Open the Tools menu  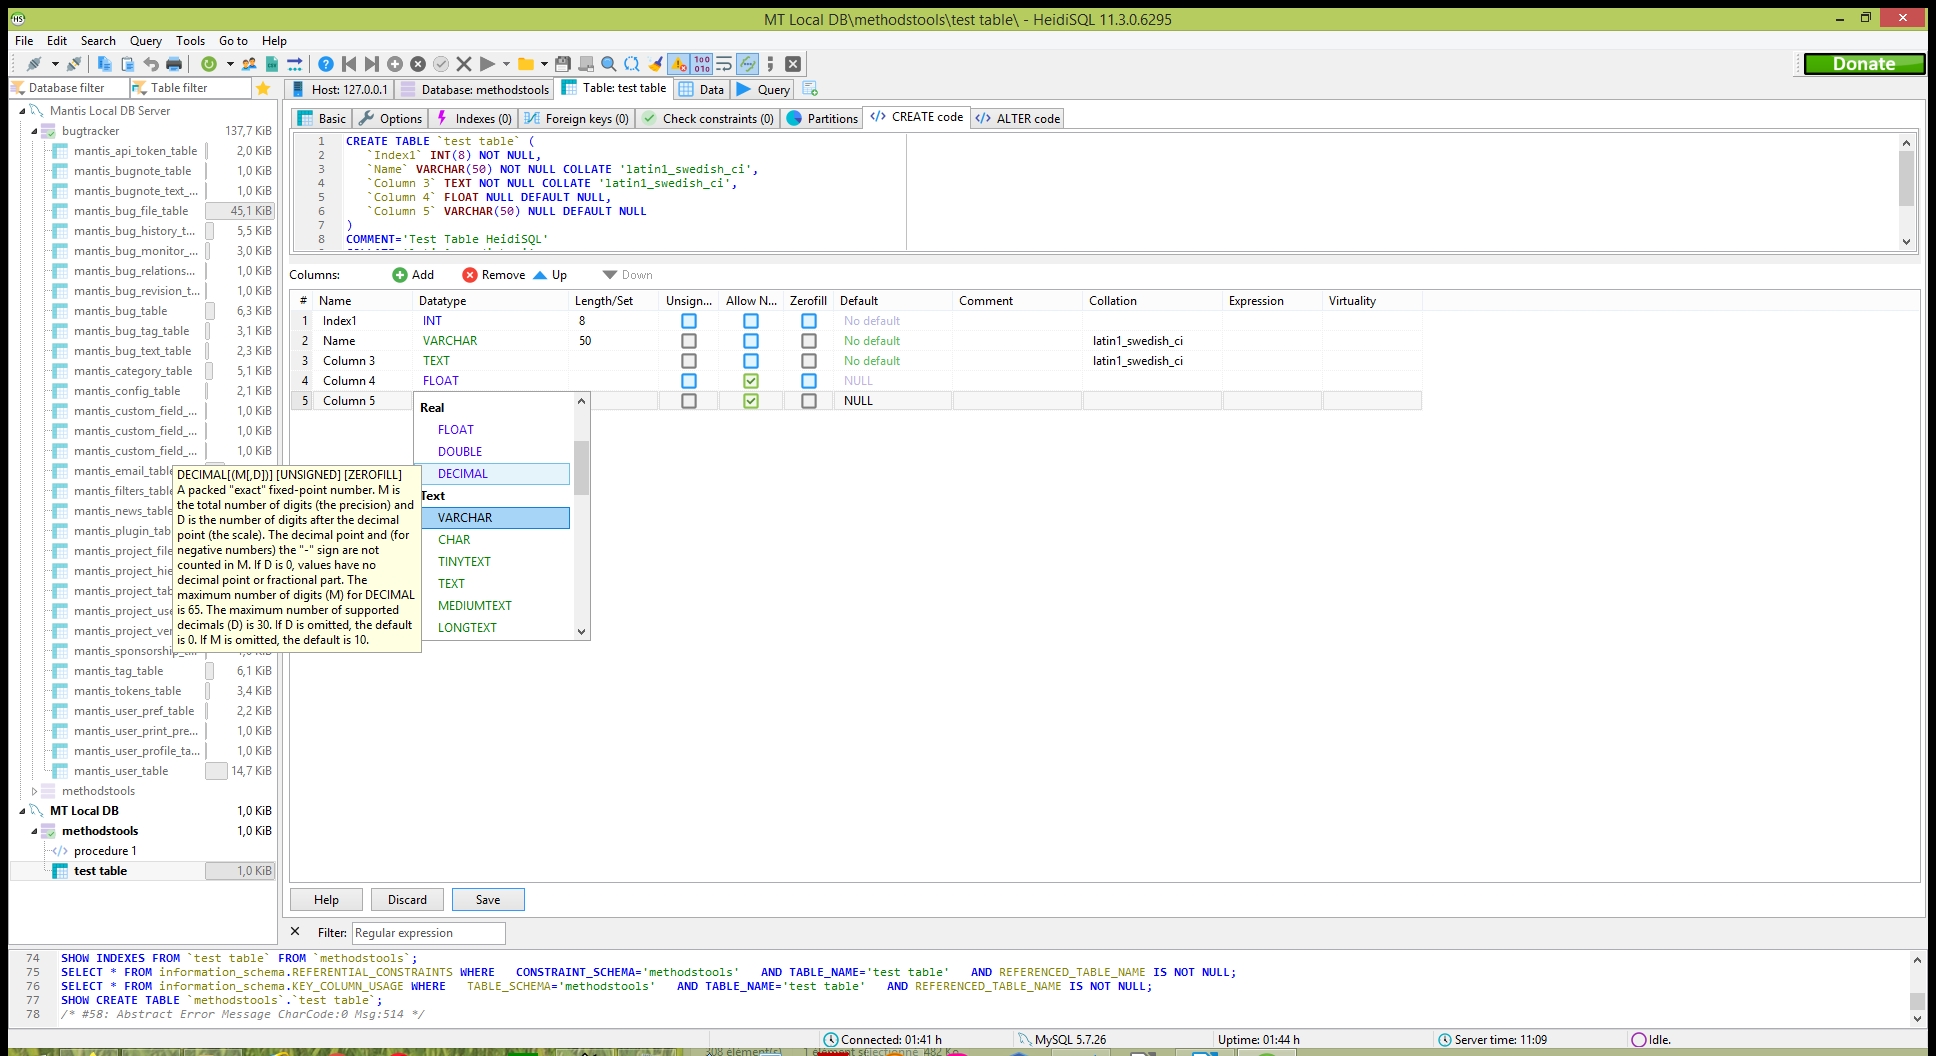pos(190,41)
